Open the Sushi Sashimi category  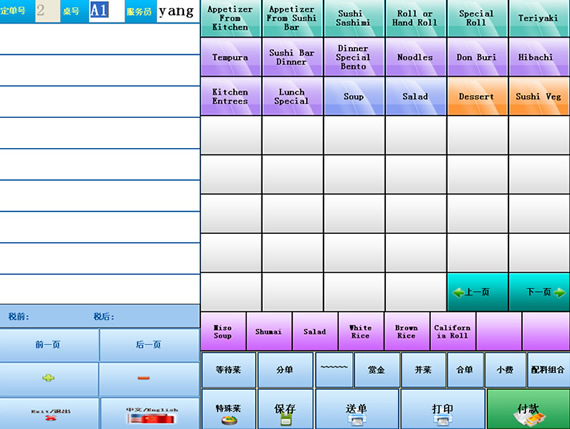tap(354, 18)
